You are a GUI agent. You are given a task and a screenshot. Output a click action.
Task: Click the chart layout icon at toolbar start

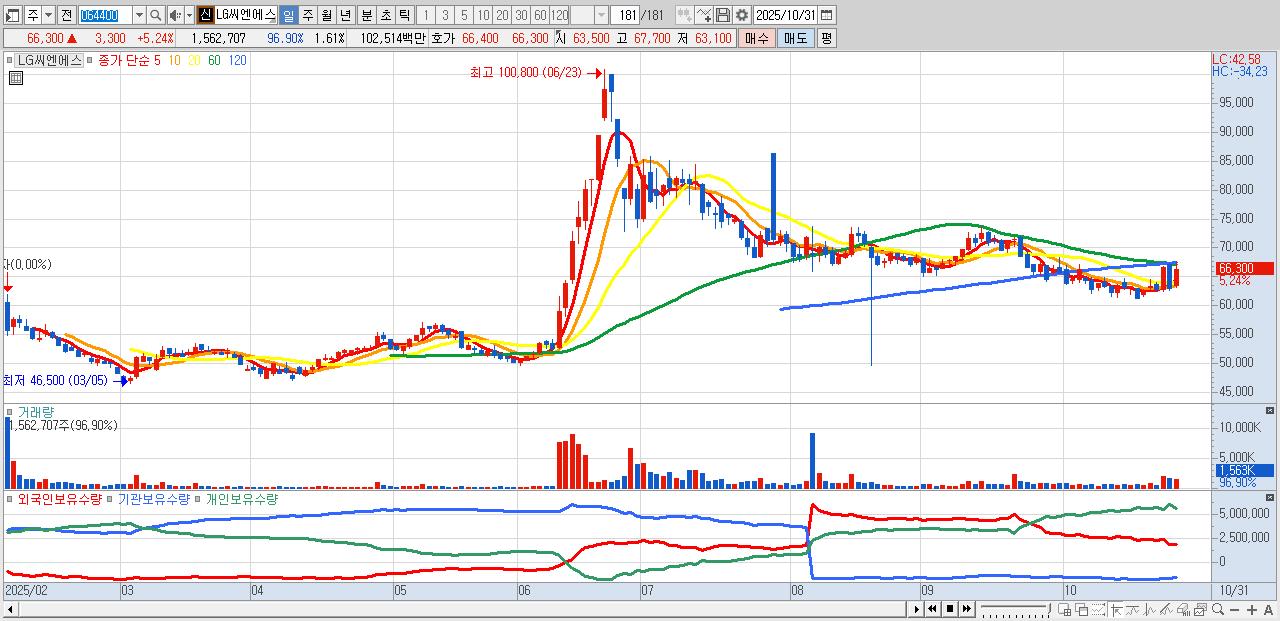12,15
